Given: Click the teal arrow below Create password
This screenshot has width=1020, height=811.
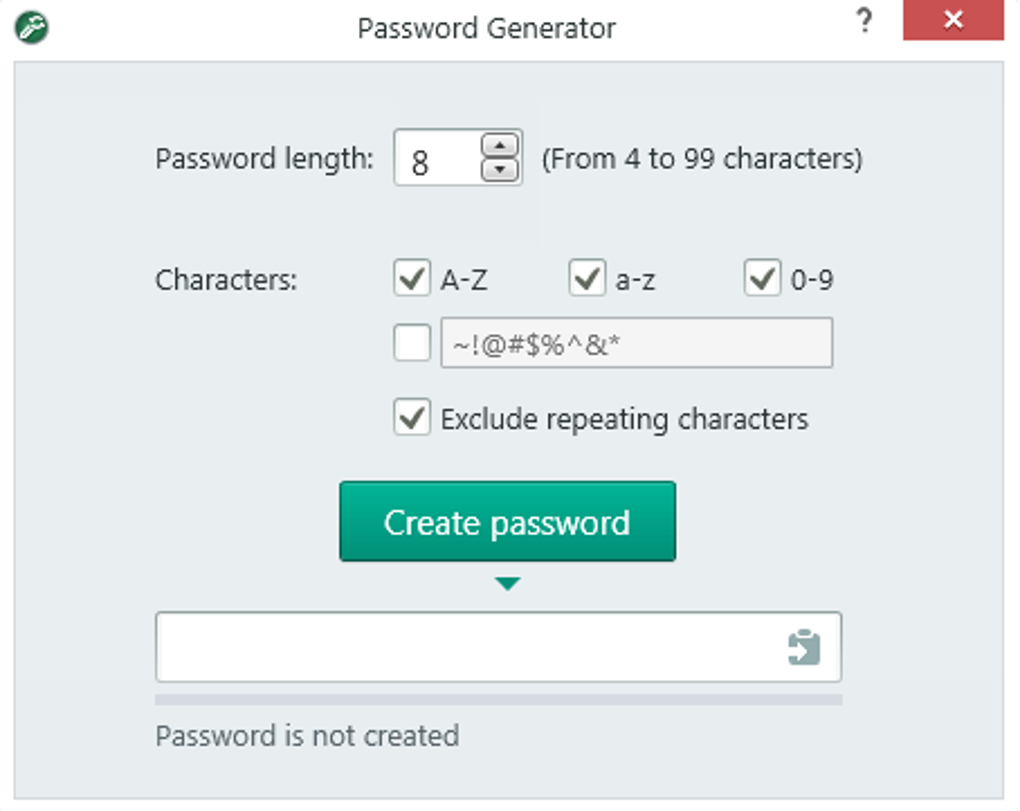Looking at the screenshot, I should click(508, 584).
